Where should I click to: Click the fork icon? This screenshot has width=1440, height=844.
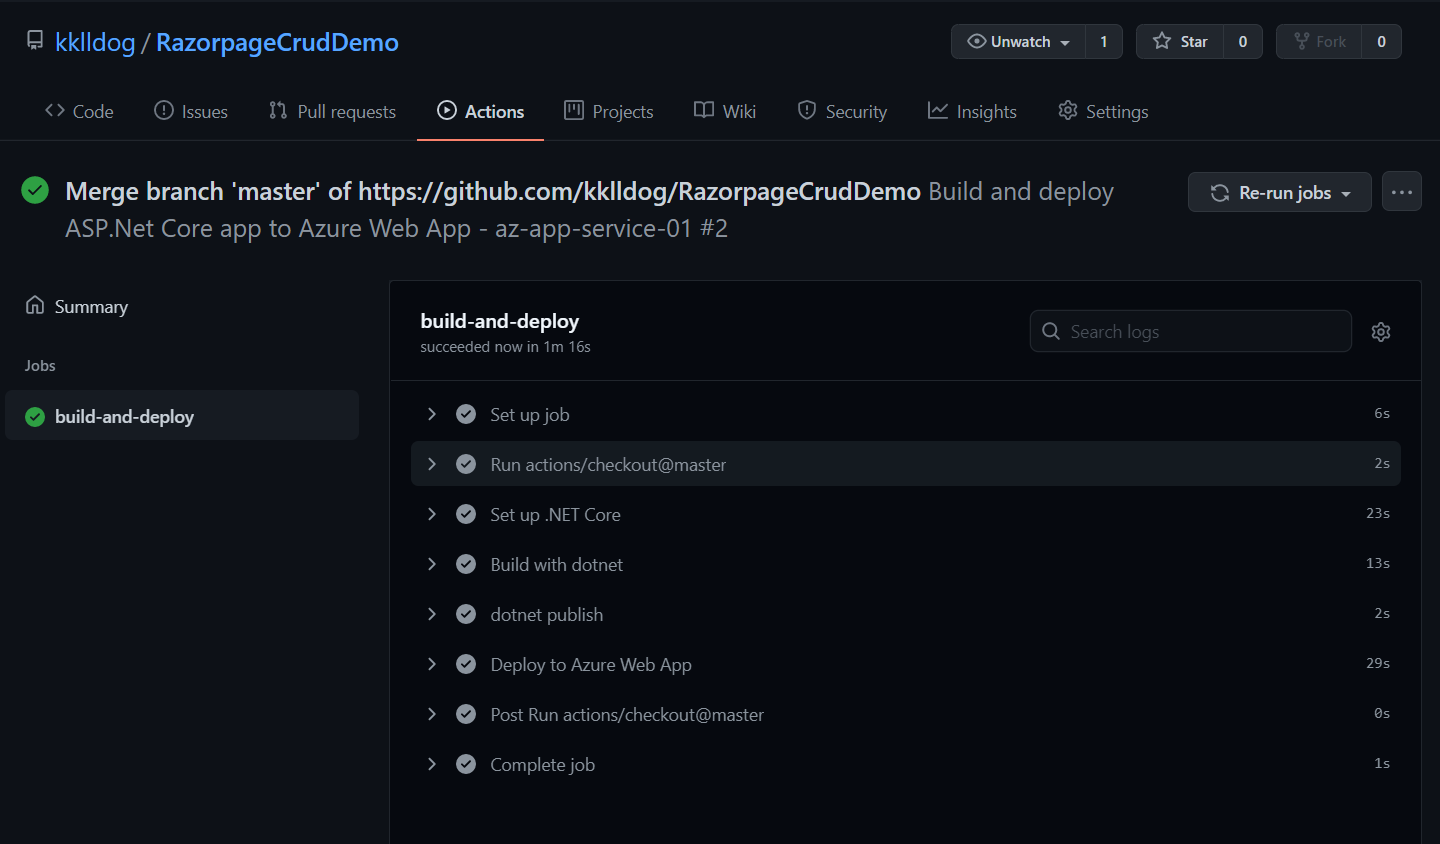click(1301, 41)
